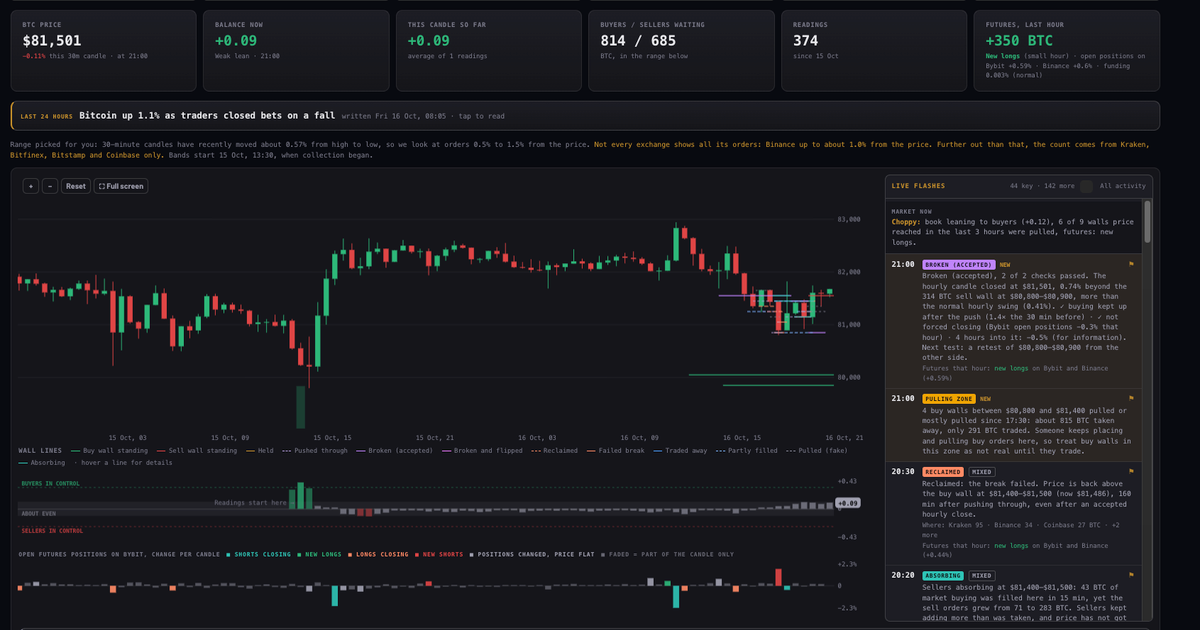Select the ABSORBING badge

tap(943, 575)
